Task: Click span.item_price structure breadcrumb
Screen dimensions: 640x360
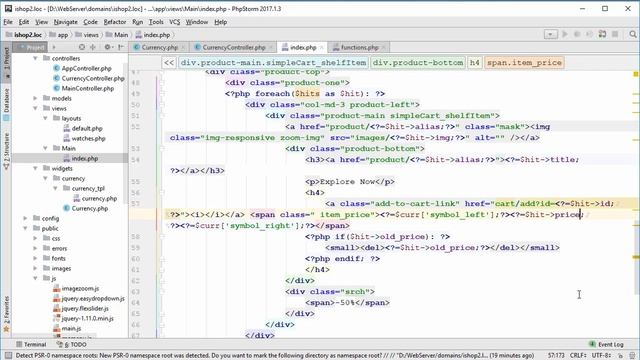Action: pos(524,63)
